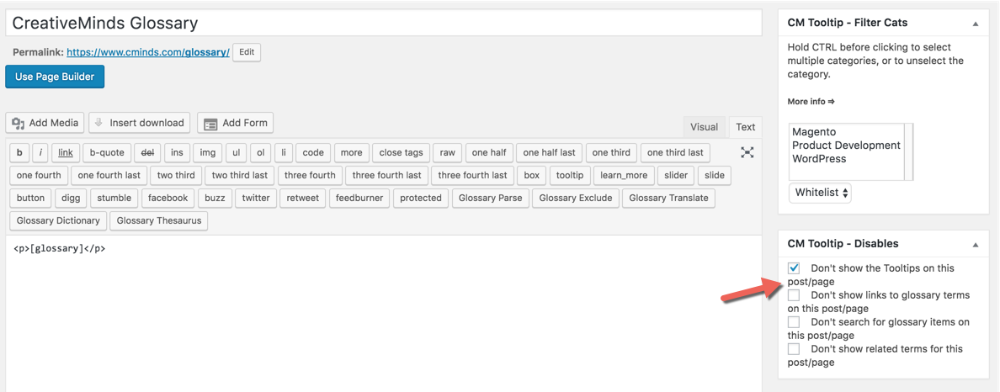Click the ins quicktag
Screen dimensions: 1000x392
tap(177, 153)
